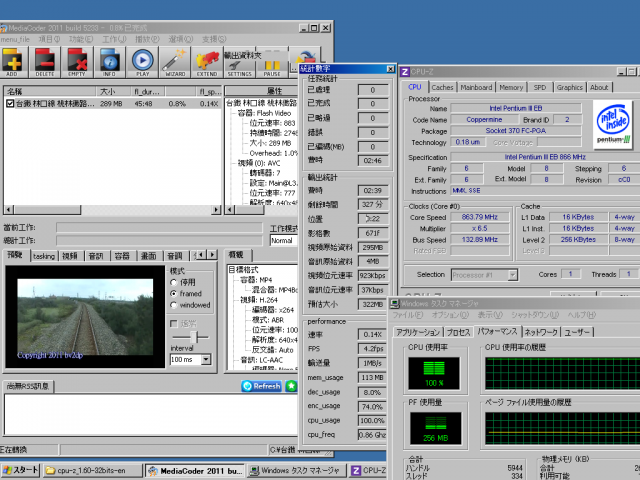Click the 名稱 column header
This screenshot has width=640, height=480.
point(50,91)
